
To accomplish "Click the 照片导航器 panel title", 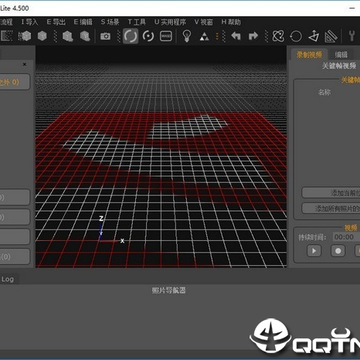I will tap(169, 290).
